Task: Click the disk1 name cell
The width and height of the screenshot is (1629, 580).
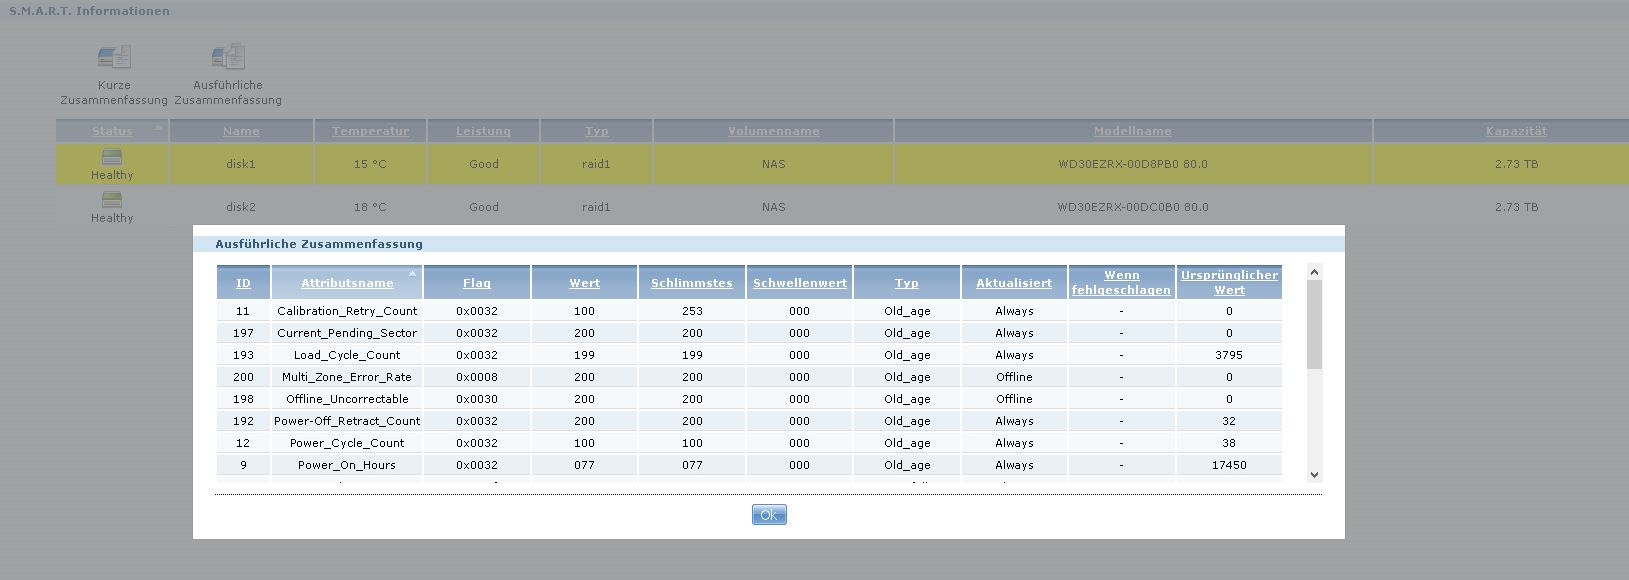Action: [x=241, y=164]
